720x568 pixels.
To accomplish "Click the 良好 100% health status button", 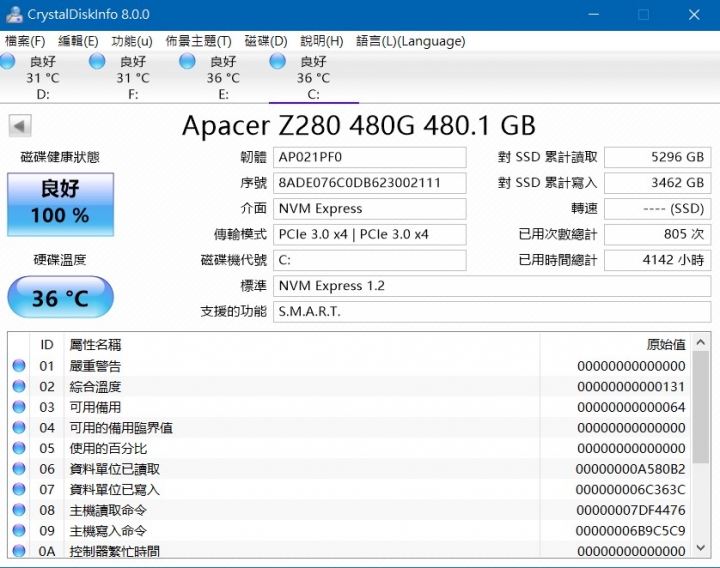I will tap(60, 202).
